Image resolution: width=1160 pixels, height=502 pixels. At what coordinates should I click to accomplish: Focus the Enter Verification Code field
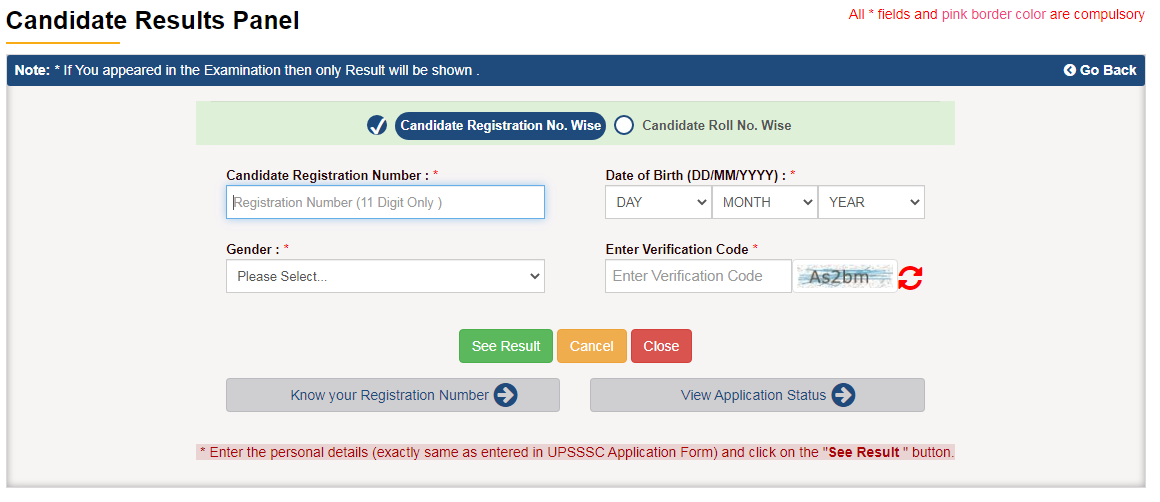coord(698,276)
